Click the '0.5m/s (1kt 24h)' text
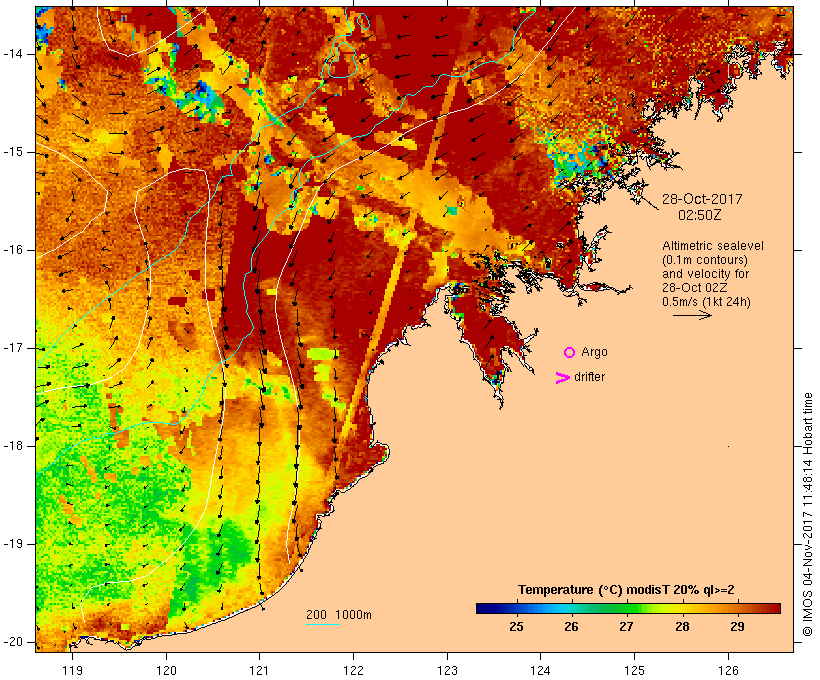The image size is (820, 680). click(706, 302)
